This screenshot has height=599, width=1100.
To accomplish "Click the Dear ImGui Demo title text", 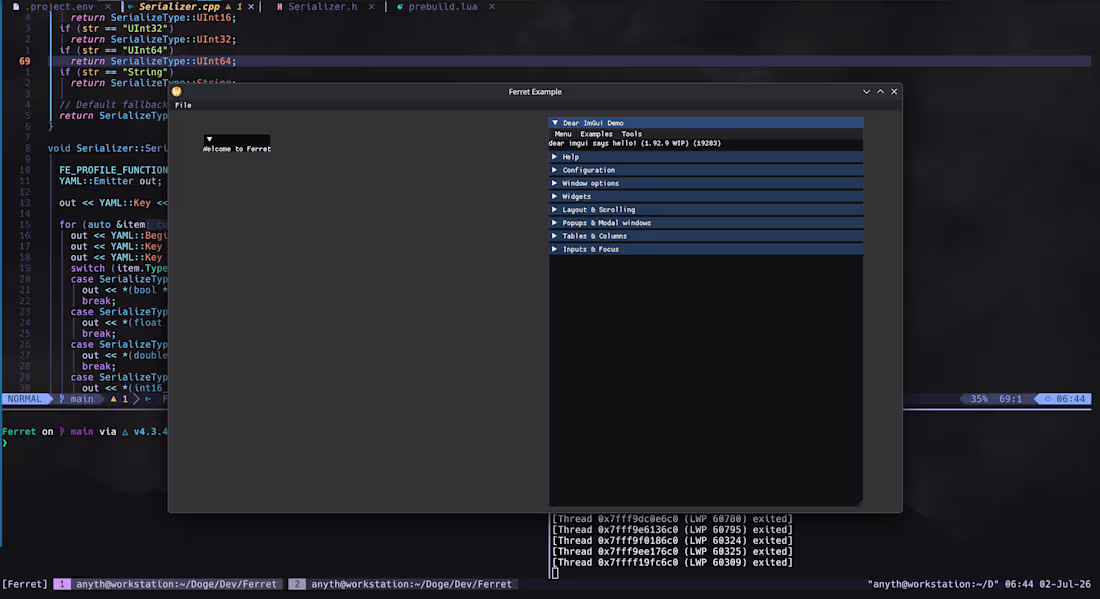I will [x=593, y=123].
